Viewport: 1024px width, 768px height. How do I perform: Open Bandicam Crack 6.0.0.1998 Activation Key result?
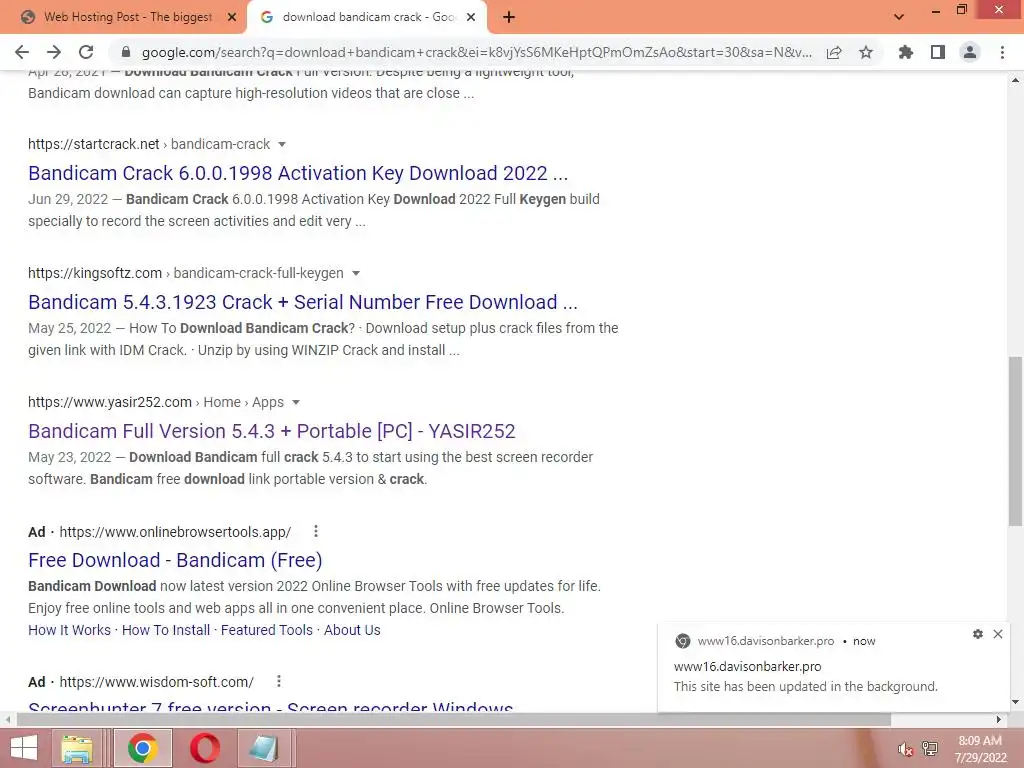tap(298, 173)
